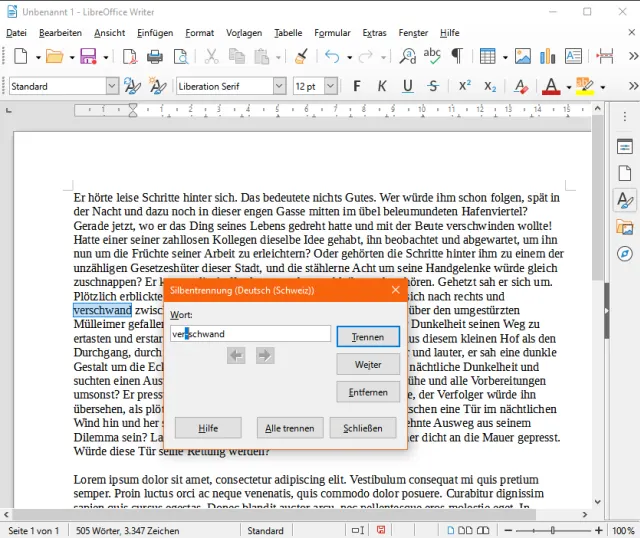Click the Spellcheck abc icon
Screen dimensions: 640x538
432,57
